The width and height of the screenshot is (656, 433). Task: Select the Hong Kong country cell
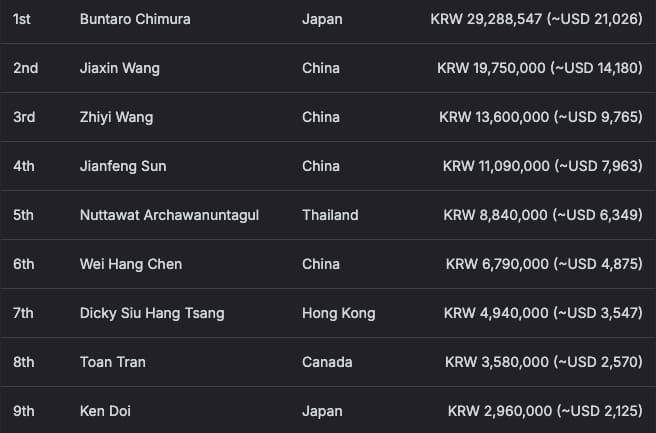(x=338, y=313)
